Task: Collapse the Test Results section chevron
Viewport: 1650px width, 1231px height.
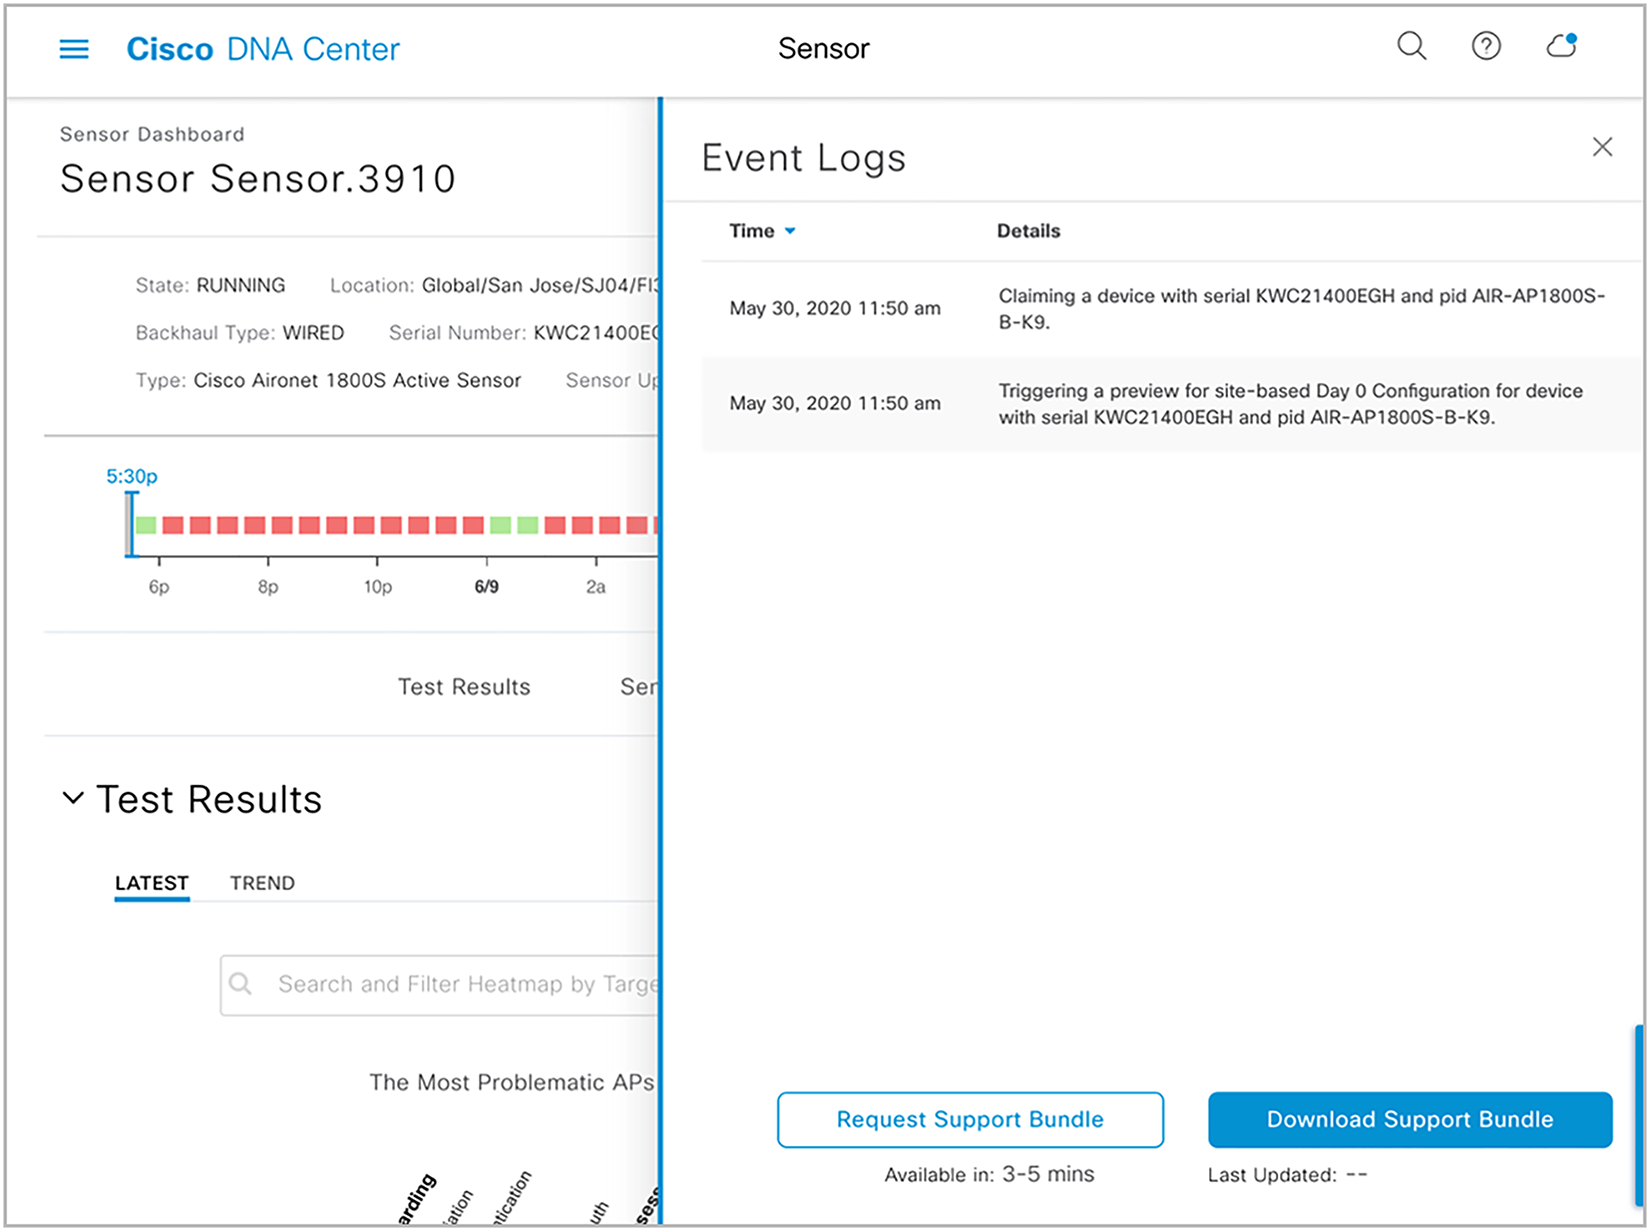Action: point(73,798)
